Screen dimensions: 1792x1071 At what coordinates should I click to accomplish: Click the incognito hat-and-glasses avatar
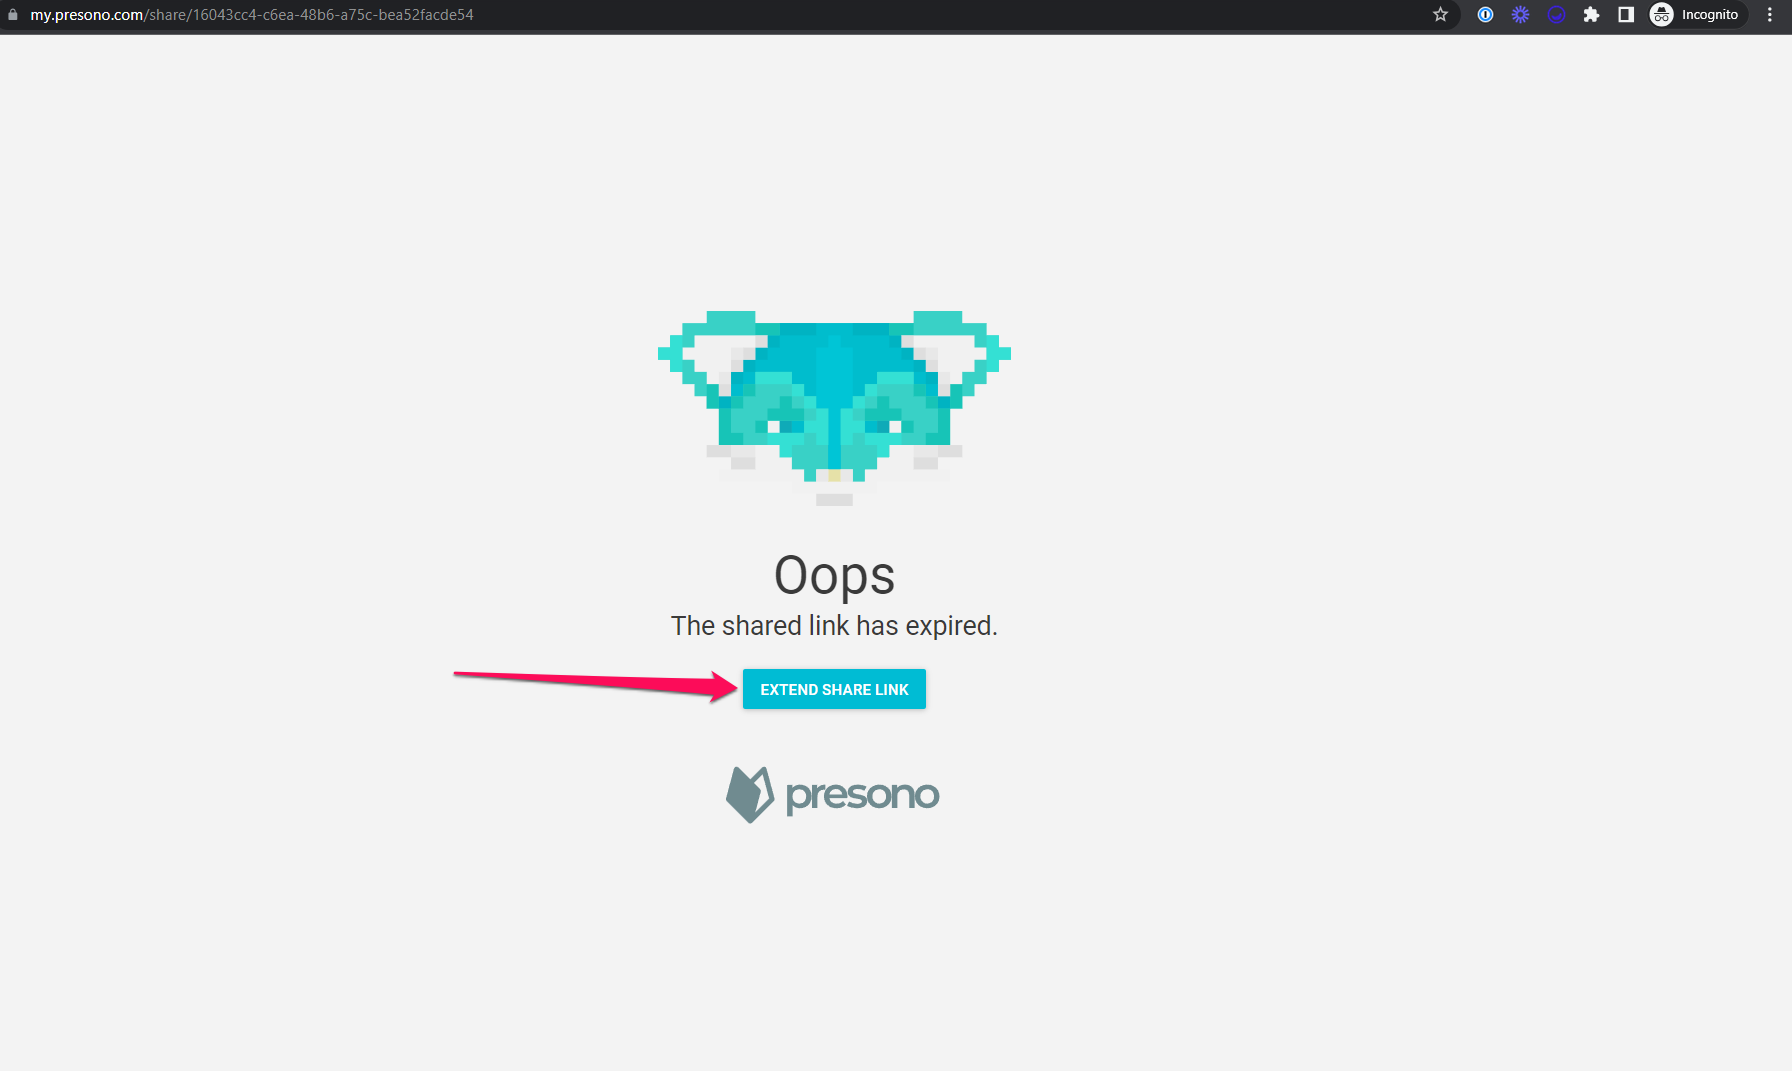(1661, 14)
